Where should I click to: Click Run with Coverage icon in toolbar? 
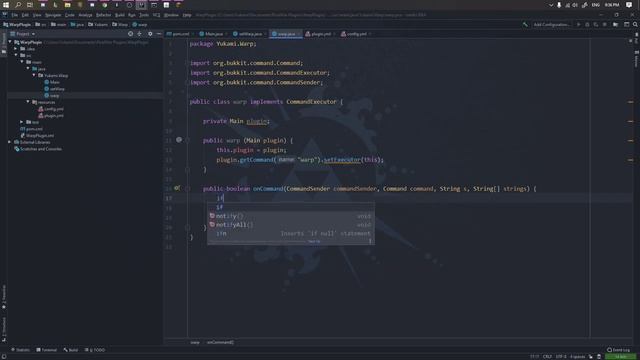tap(596, 24)
